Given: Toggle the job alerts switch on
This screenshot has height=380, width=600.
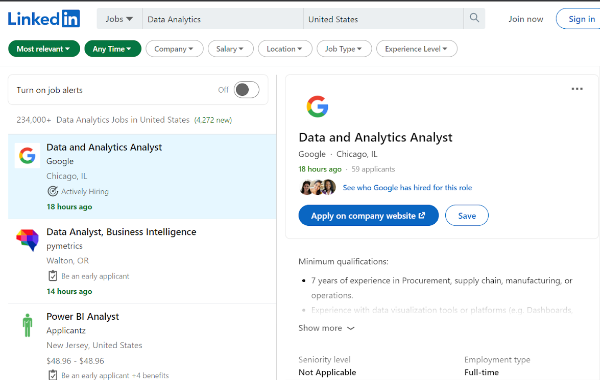Looking at the screenshot, I should (x=246, y=90).
